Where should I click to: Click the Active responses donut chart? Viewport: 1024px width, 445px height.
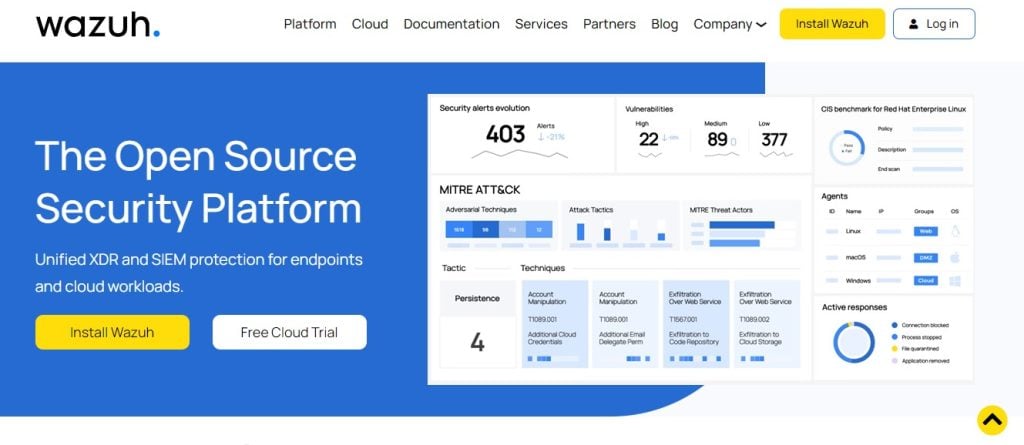pos(853,342)
